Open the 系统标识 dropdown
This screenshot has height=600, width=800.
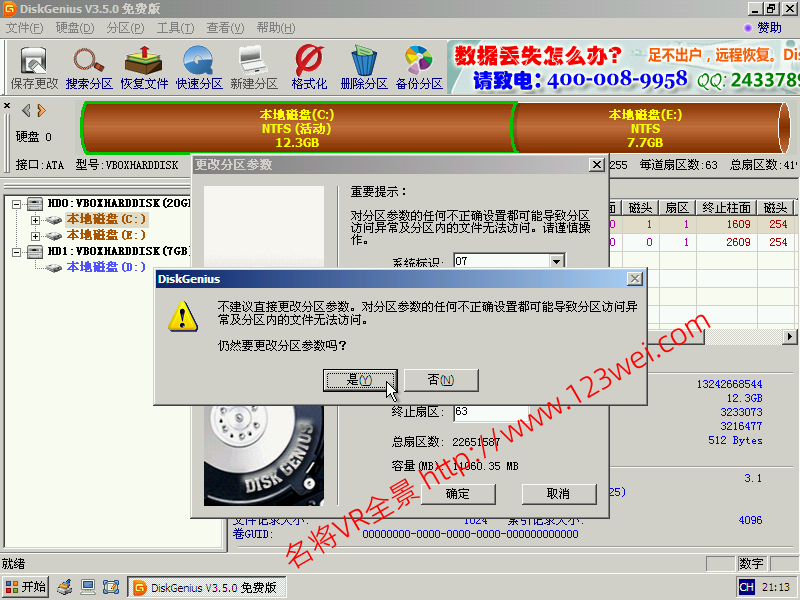(x=555, y=261)
